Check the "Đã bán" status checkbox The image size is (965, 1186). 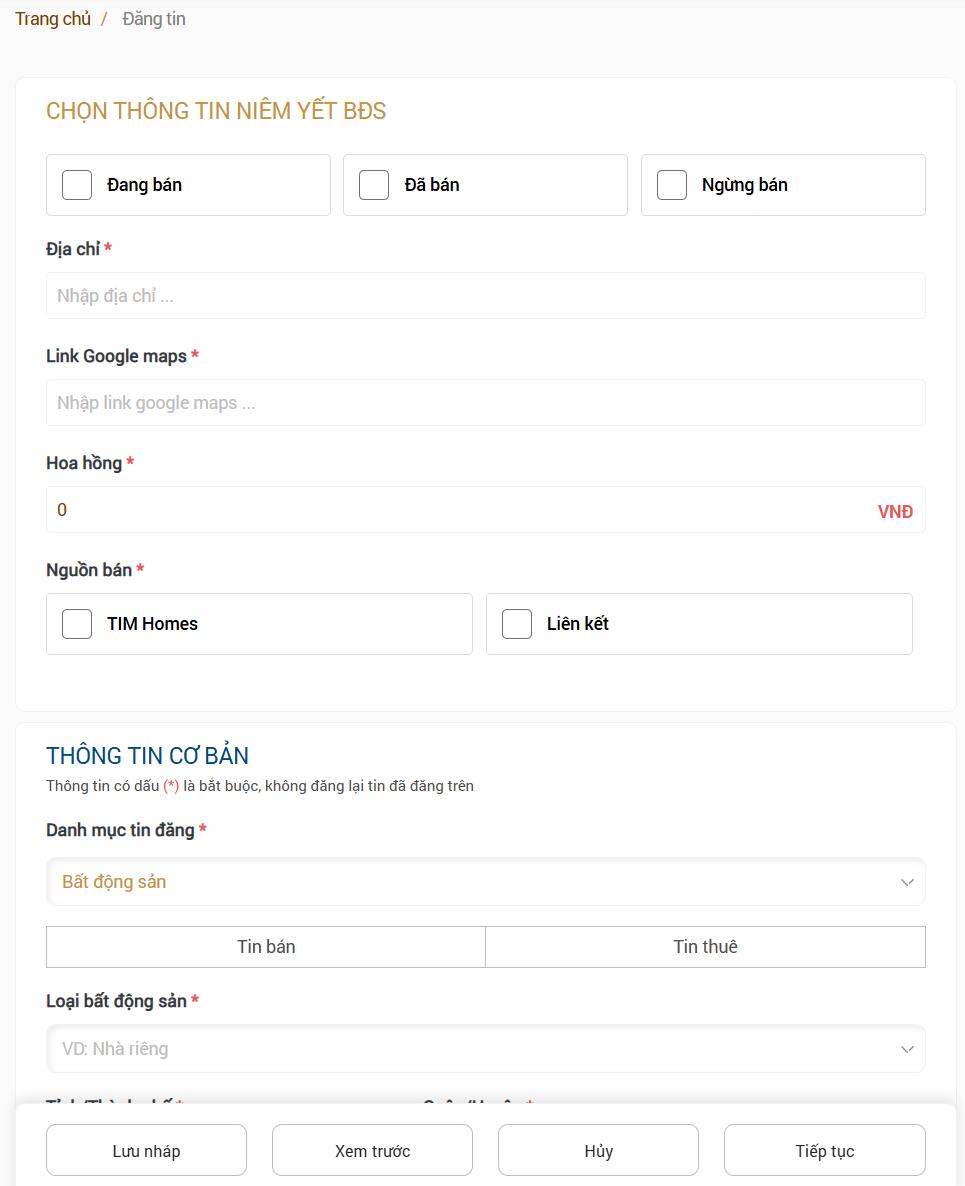[374, 184]
